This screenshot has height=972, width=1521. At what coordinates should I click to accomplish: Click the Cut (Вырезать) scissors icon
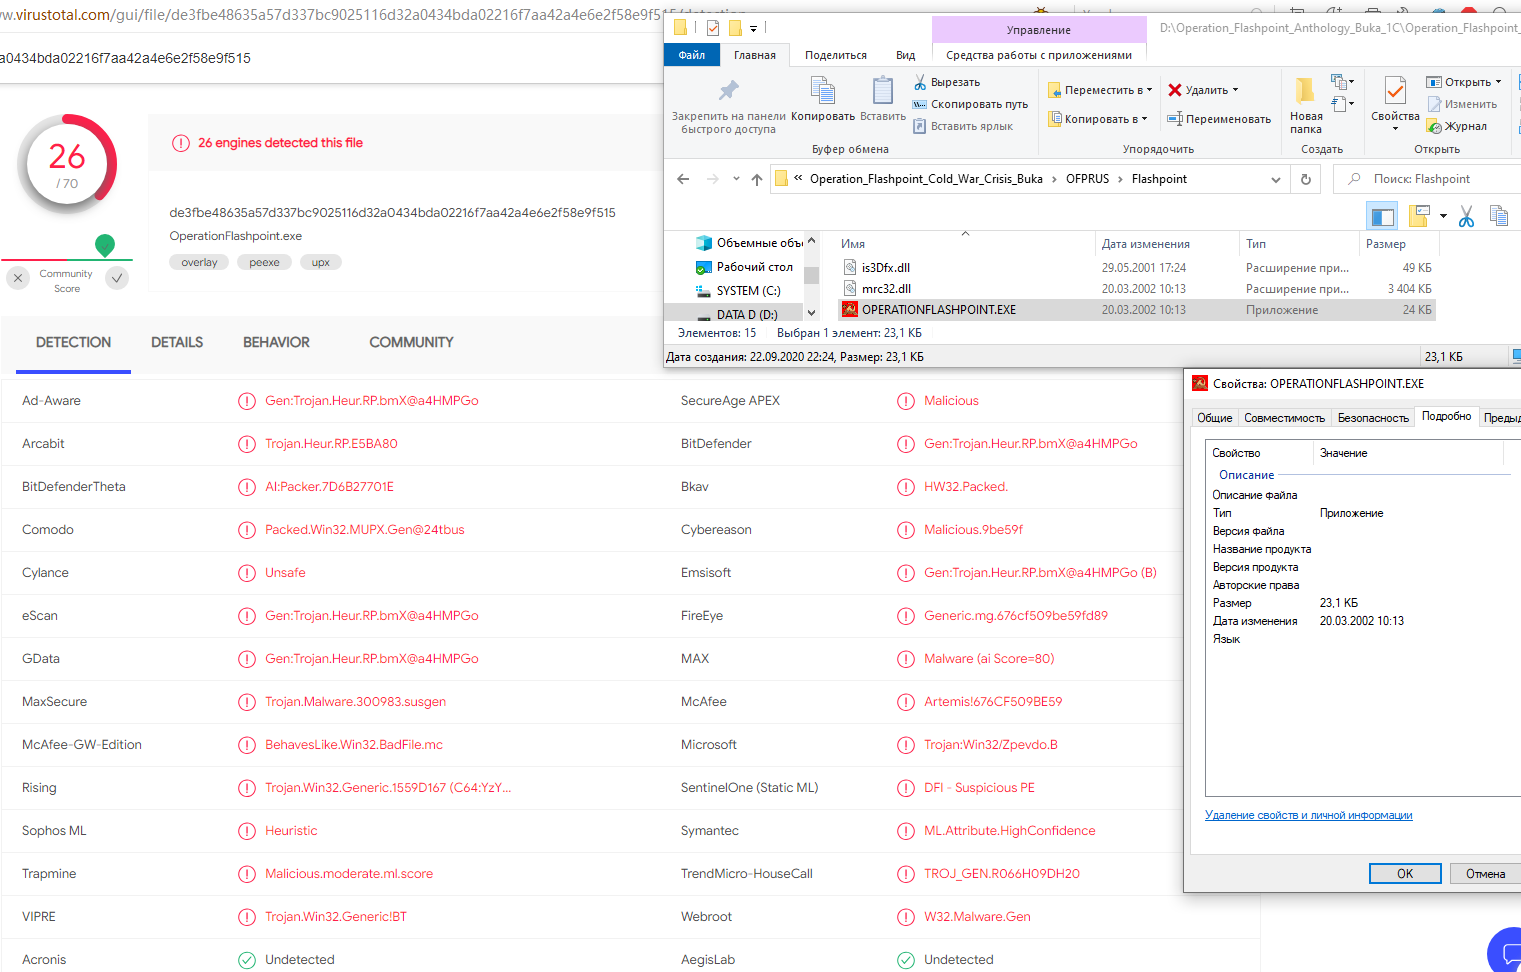[920, 82]
